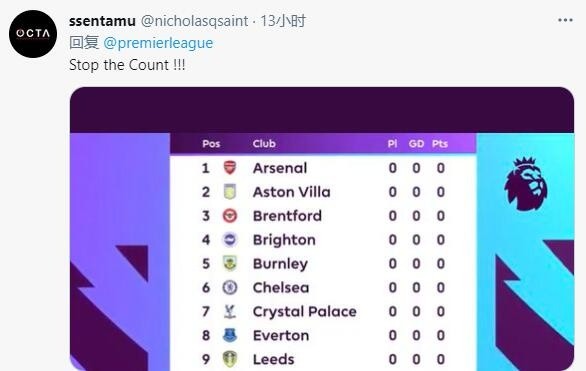Click the Brentford club crest
The width and height of the screenshot is (586, 371).
(x=230, y=216)
